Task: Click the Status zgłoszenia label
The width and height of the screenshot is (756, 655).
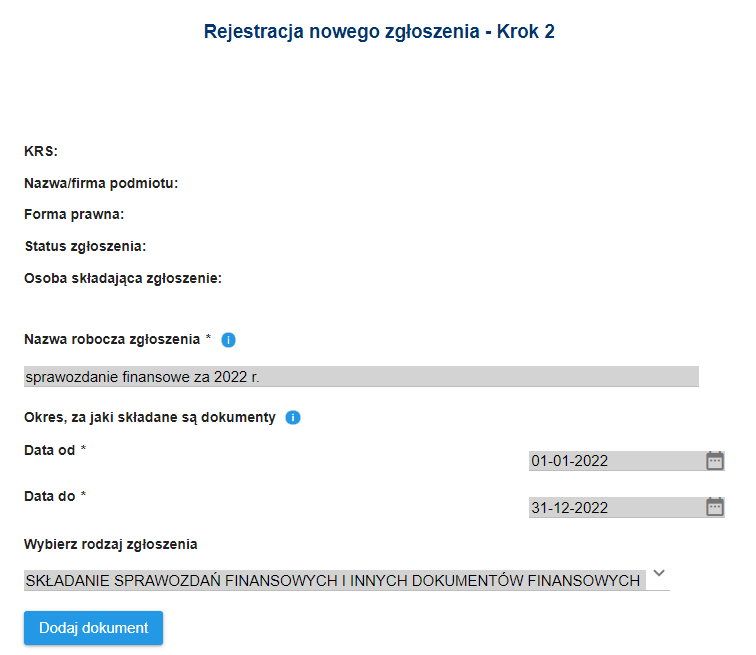Action: (x=85, y=246)
